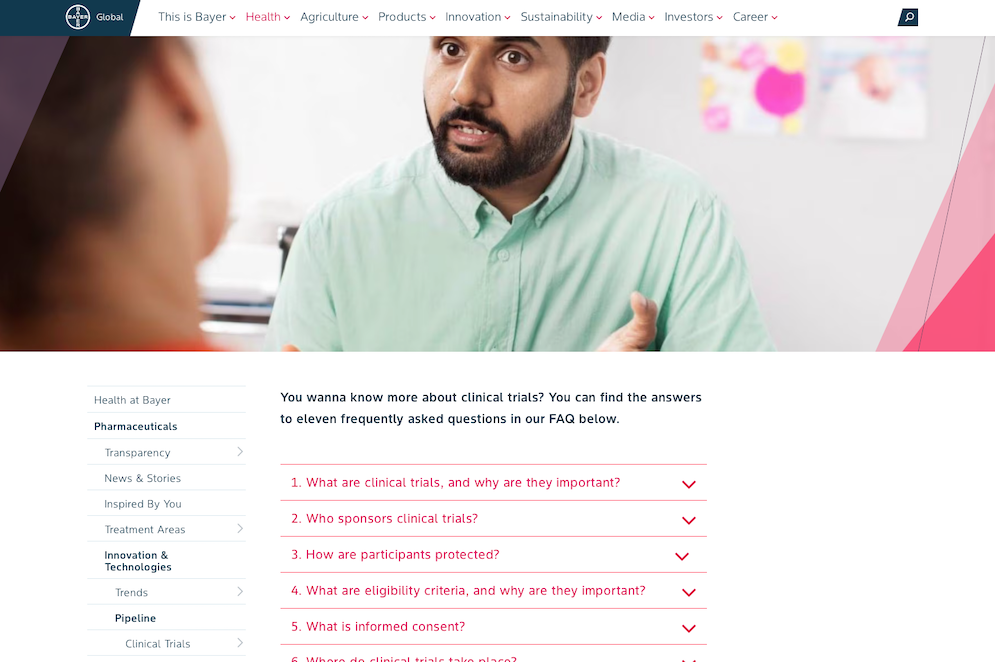The image size is (995, 662).
Task: Select Health at Bayer in sidebar
Action: click(x=132, y=401)
